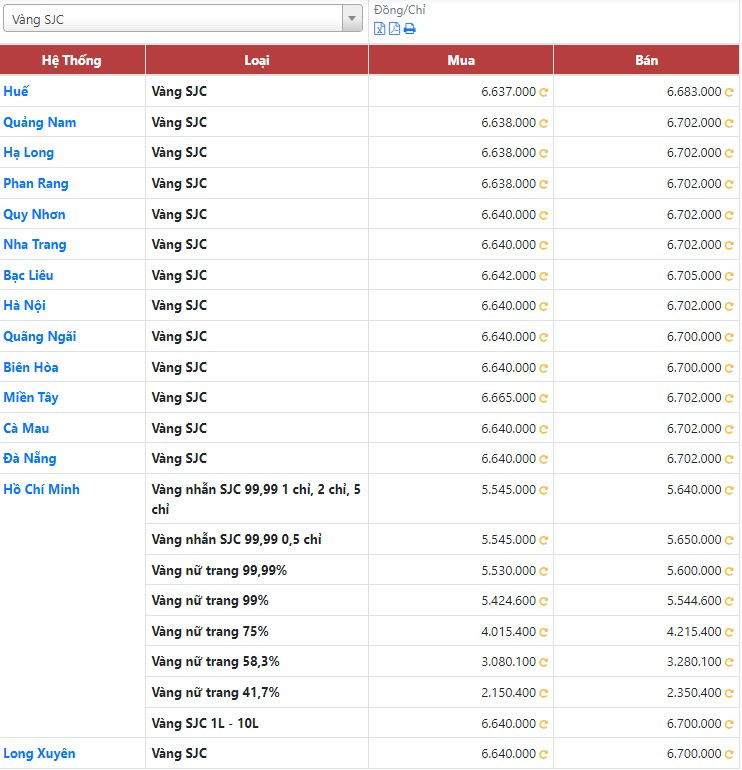The height and width of the screenshot is (770, 742).
Task: Export the table to Excel
Action: 379,28
